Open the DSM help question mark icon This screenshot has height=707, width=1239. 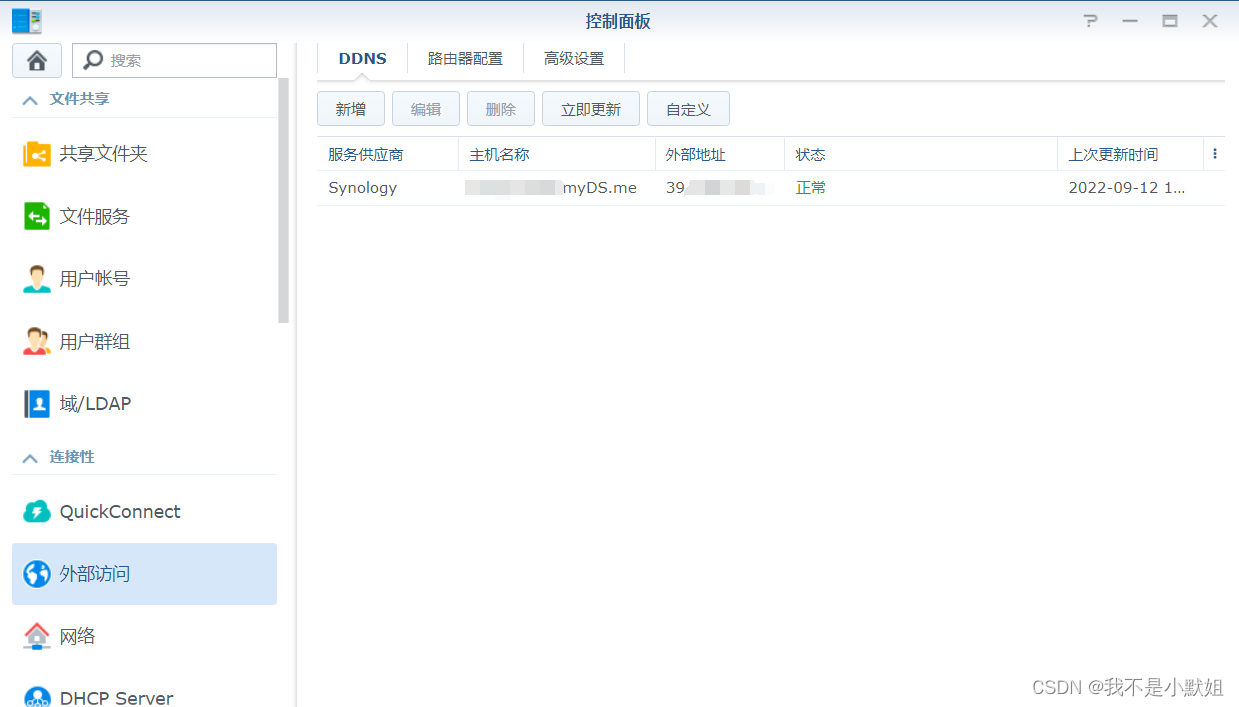click(x=1089, y=20)
